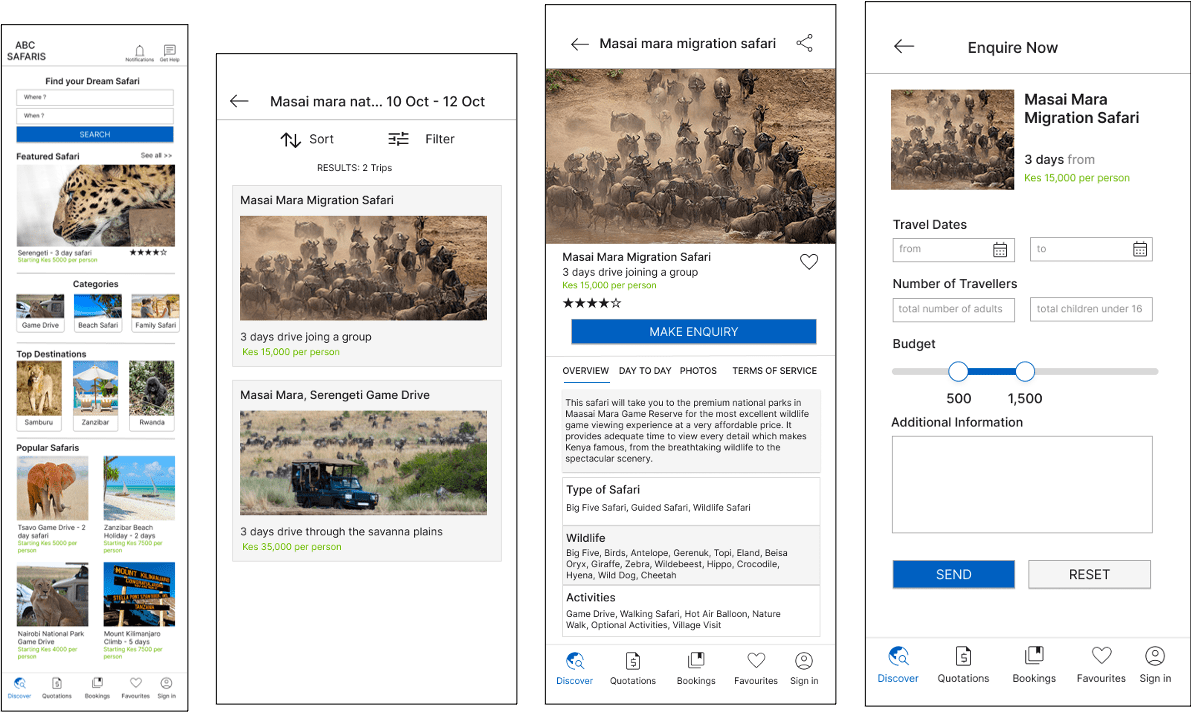Open the PHOTOS tab
Viewport: 1191px width, 712px height.
(698, 371)
